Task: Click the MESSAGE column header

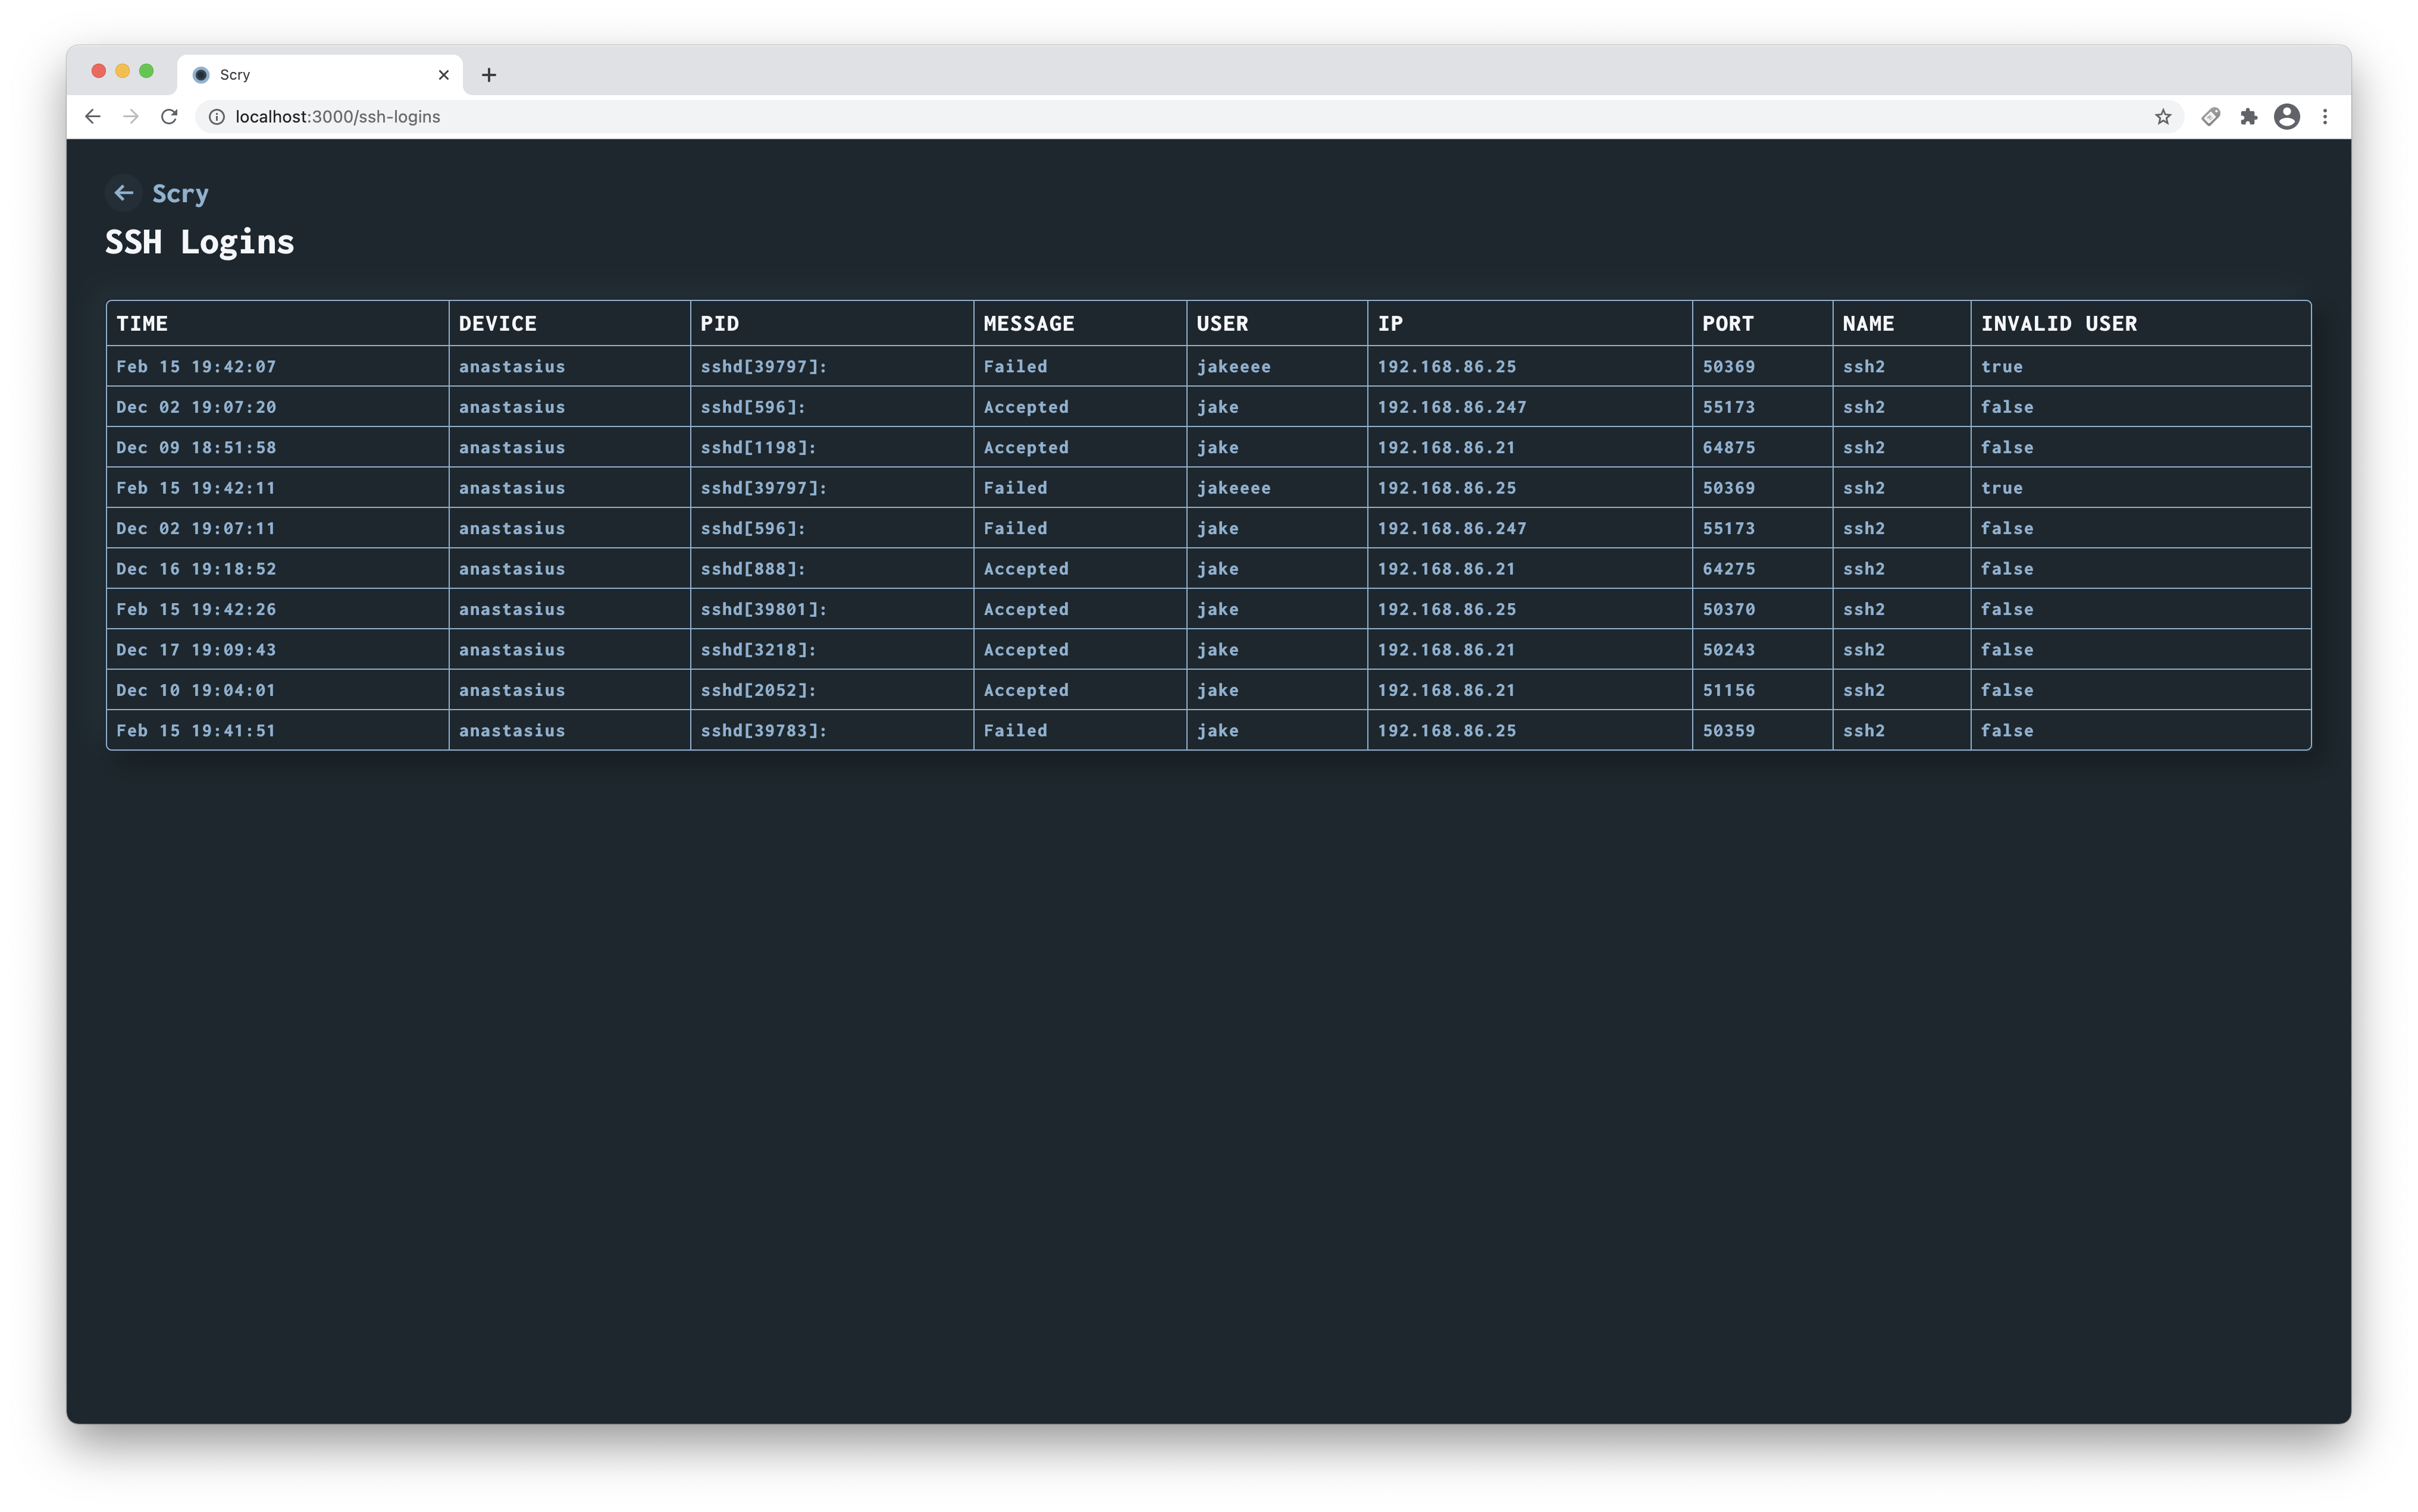Action: pos(1028,324)
